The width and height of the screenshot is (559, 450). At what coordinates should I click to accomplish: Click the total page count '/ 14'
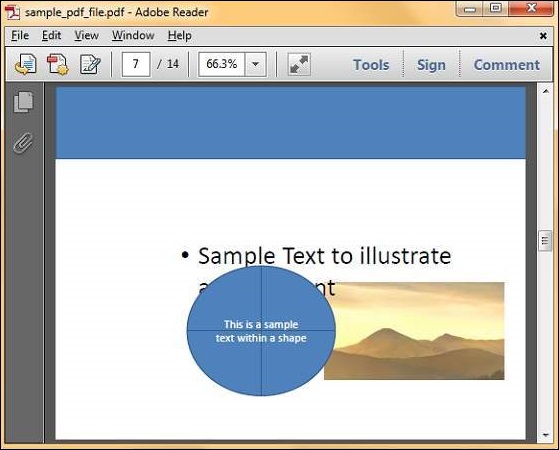click(x=168, y=64)
